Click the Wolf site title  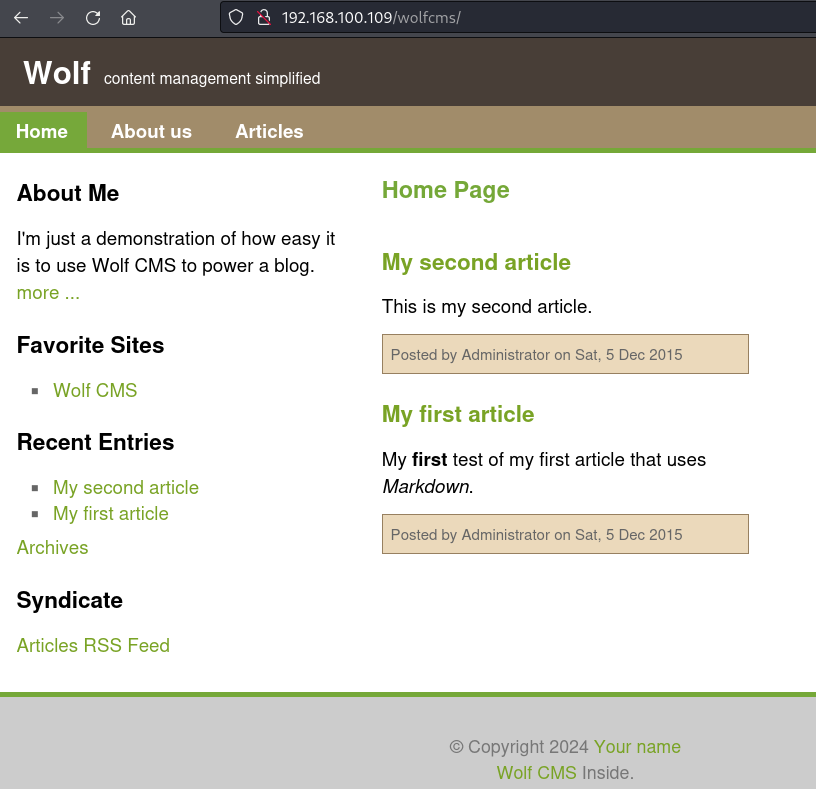pyautogui.click(x=57, y=73)
